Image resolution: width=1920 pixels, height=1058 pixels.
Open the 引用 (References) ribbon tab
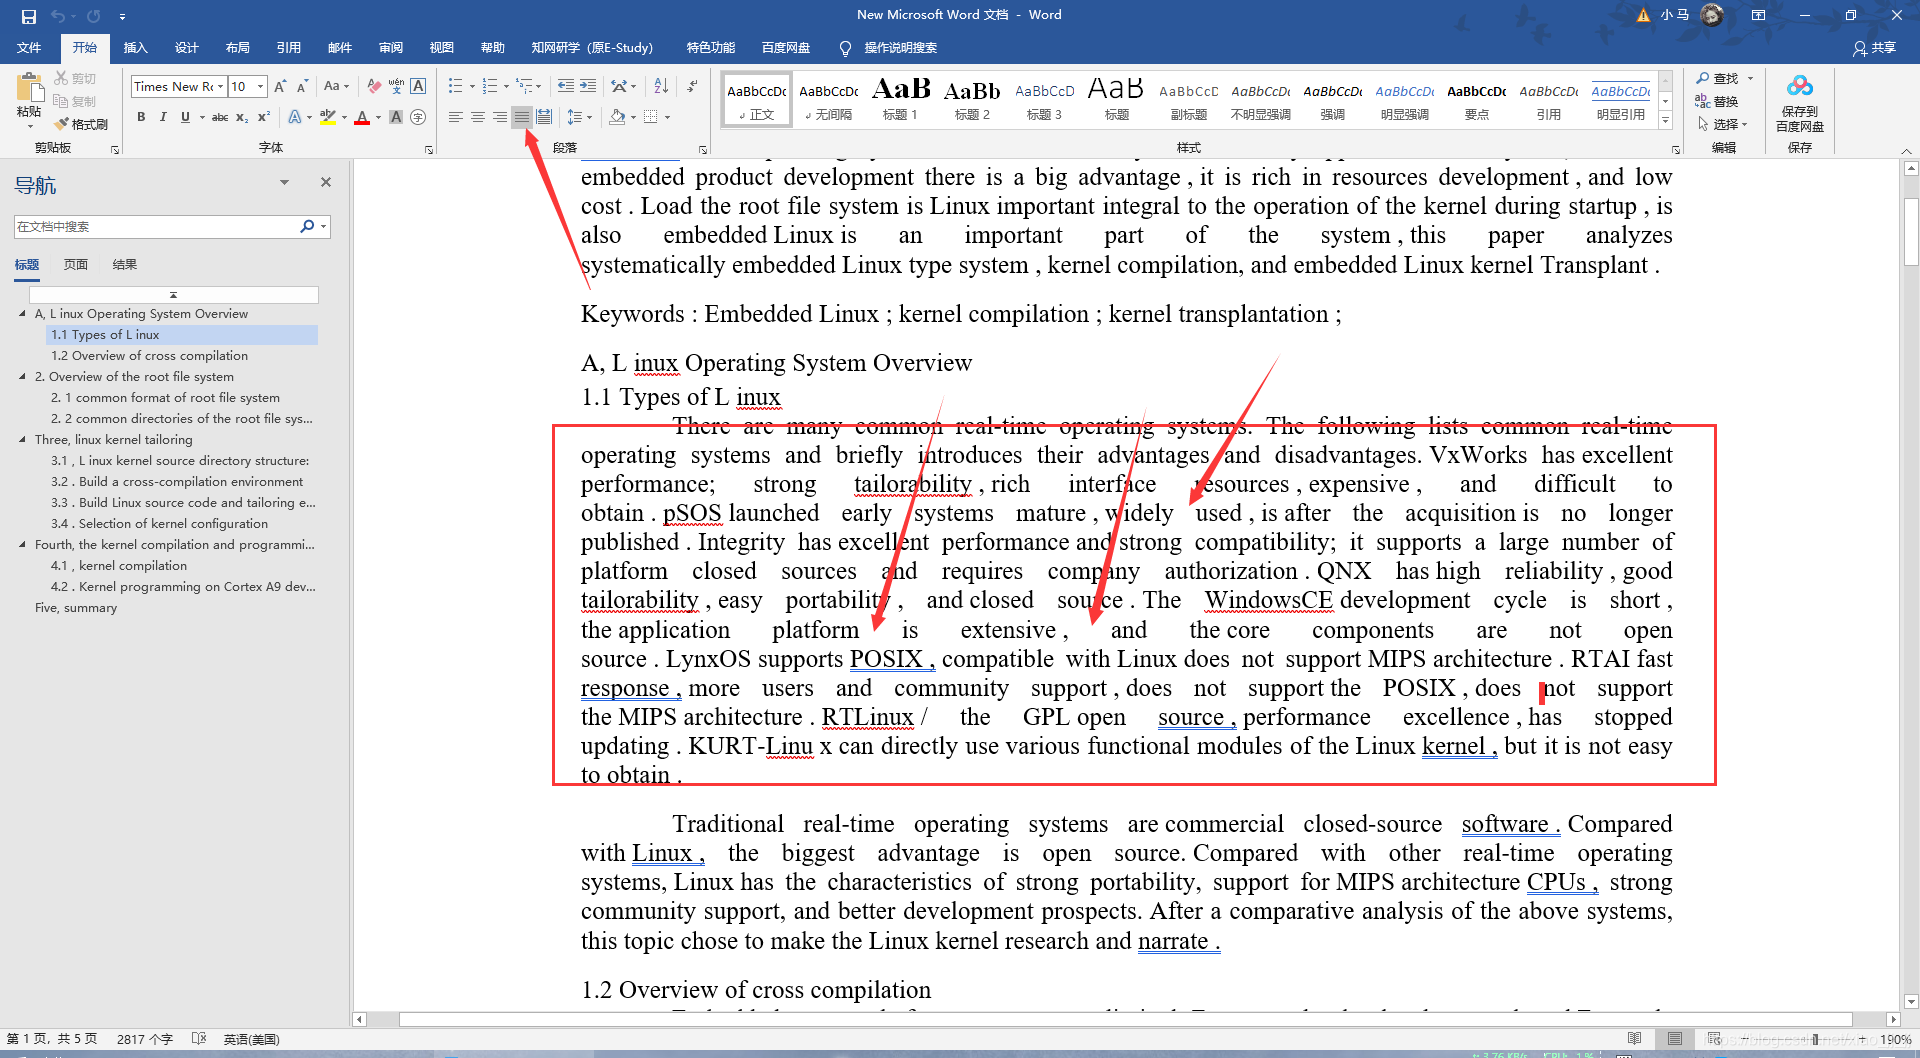pyautogui.click(x=288, y=48)
